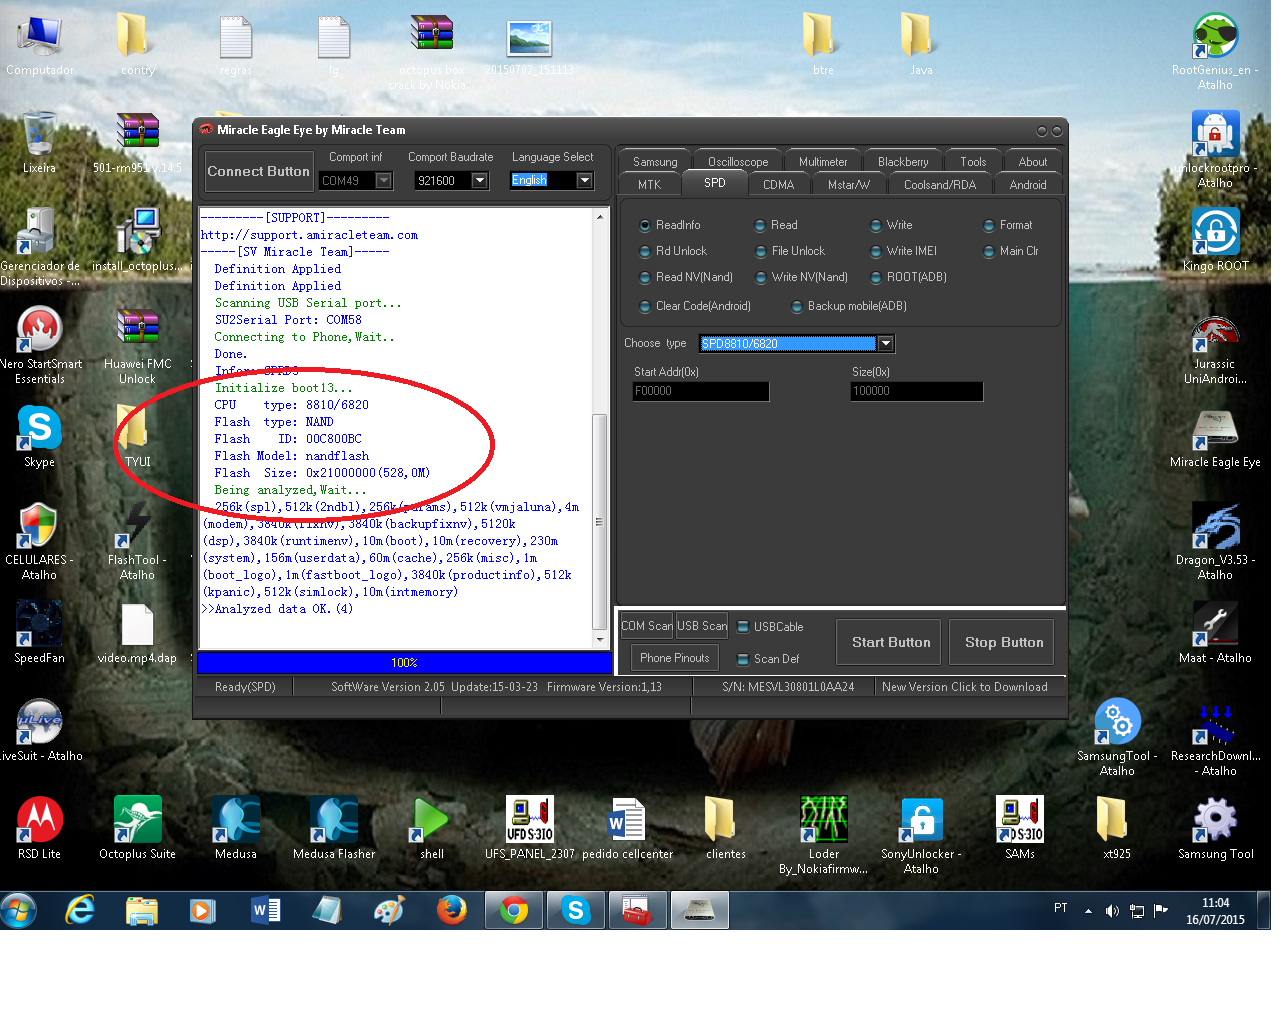Click the Start Button
The image size is (1280, 1024).
point(891,643)
